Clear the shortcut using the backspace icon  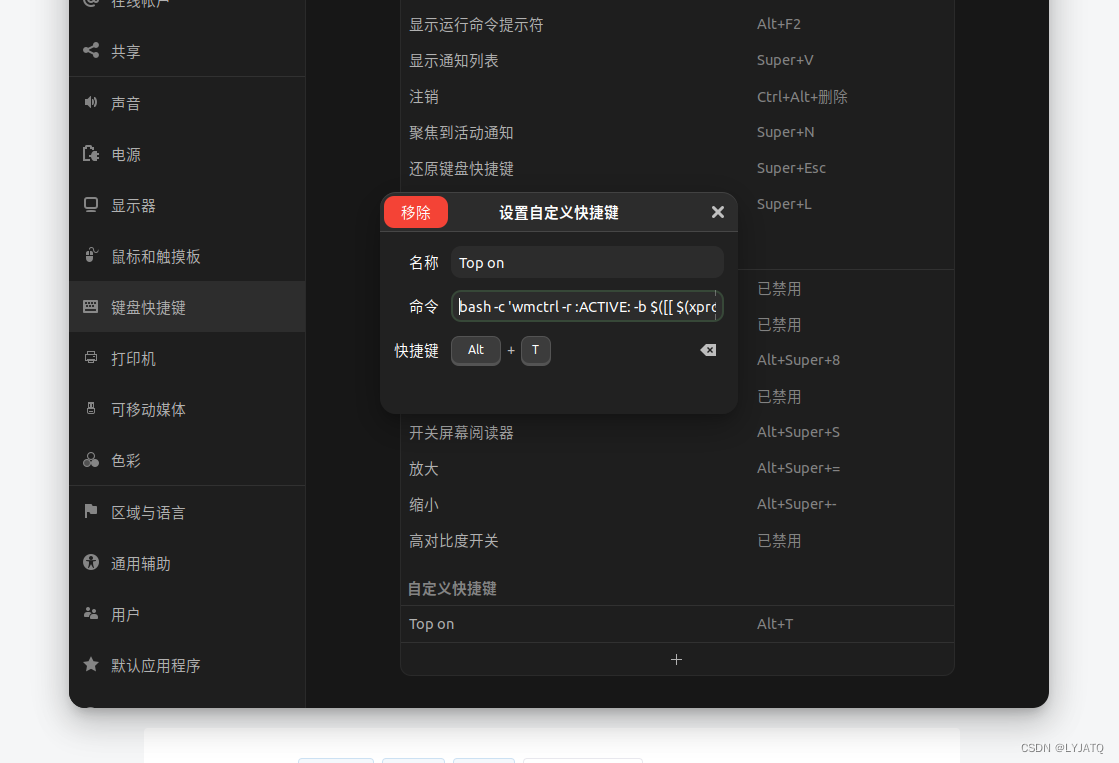[x=708, y=350]
